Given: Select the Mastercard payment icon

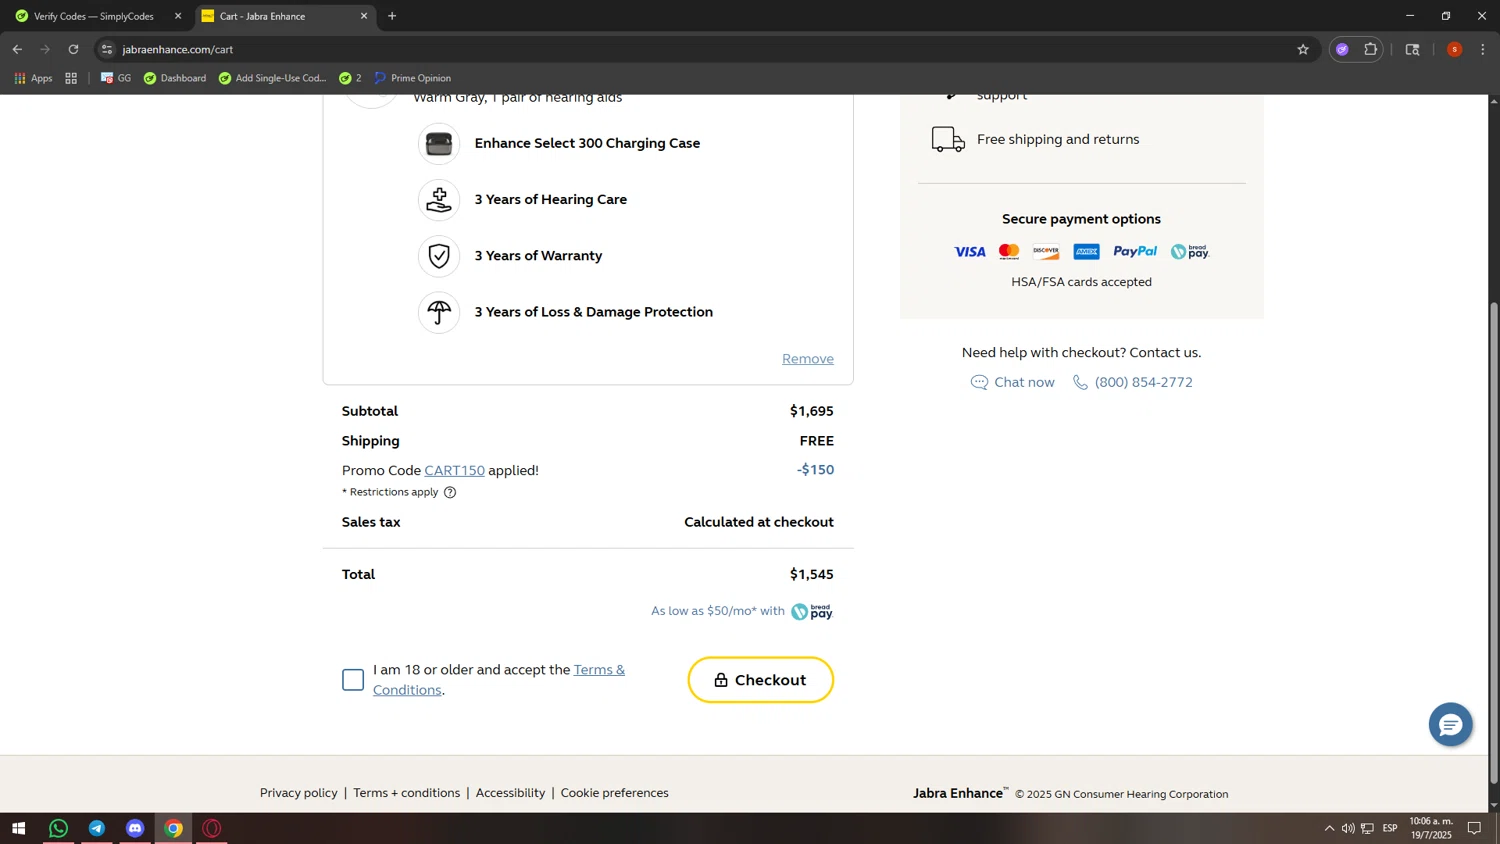Looking at the screenshot, I should [x=1009, y=252].
